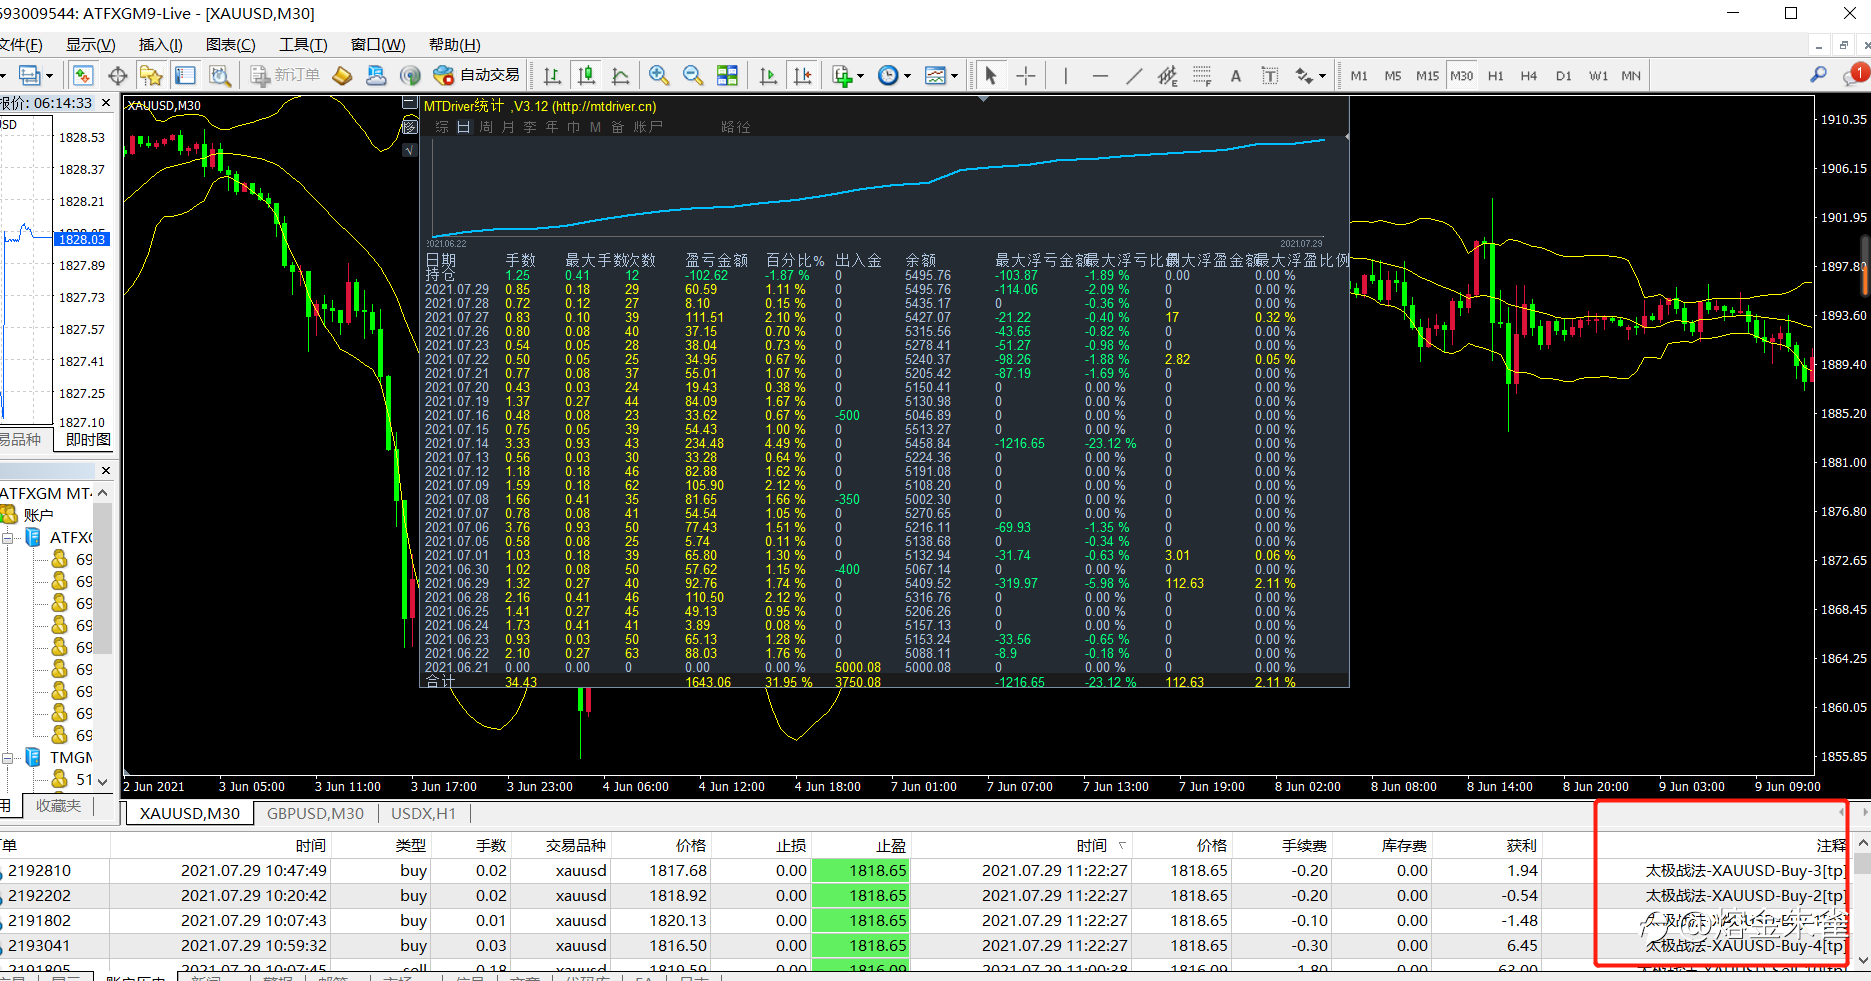The height and width of the screenshot is (981, 1871).
Task: Open the Market Watch window icon
Action: [x=83, y=76]
